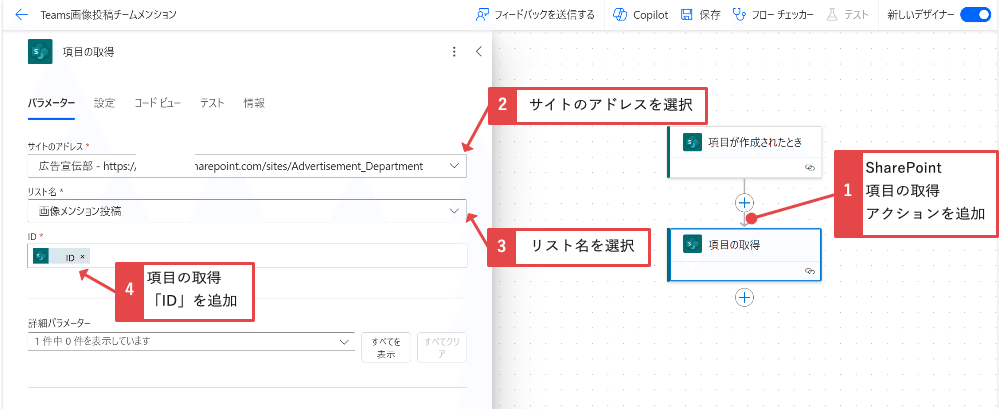Screen dimensions: 1000x410
Task: Click connection link icon on 項目が作成されたとき card
Action: [810, 168]
